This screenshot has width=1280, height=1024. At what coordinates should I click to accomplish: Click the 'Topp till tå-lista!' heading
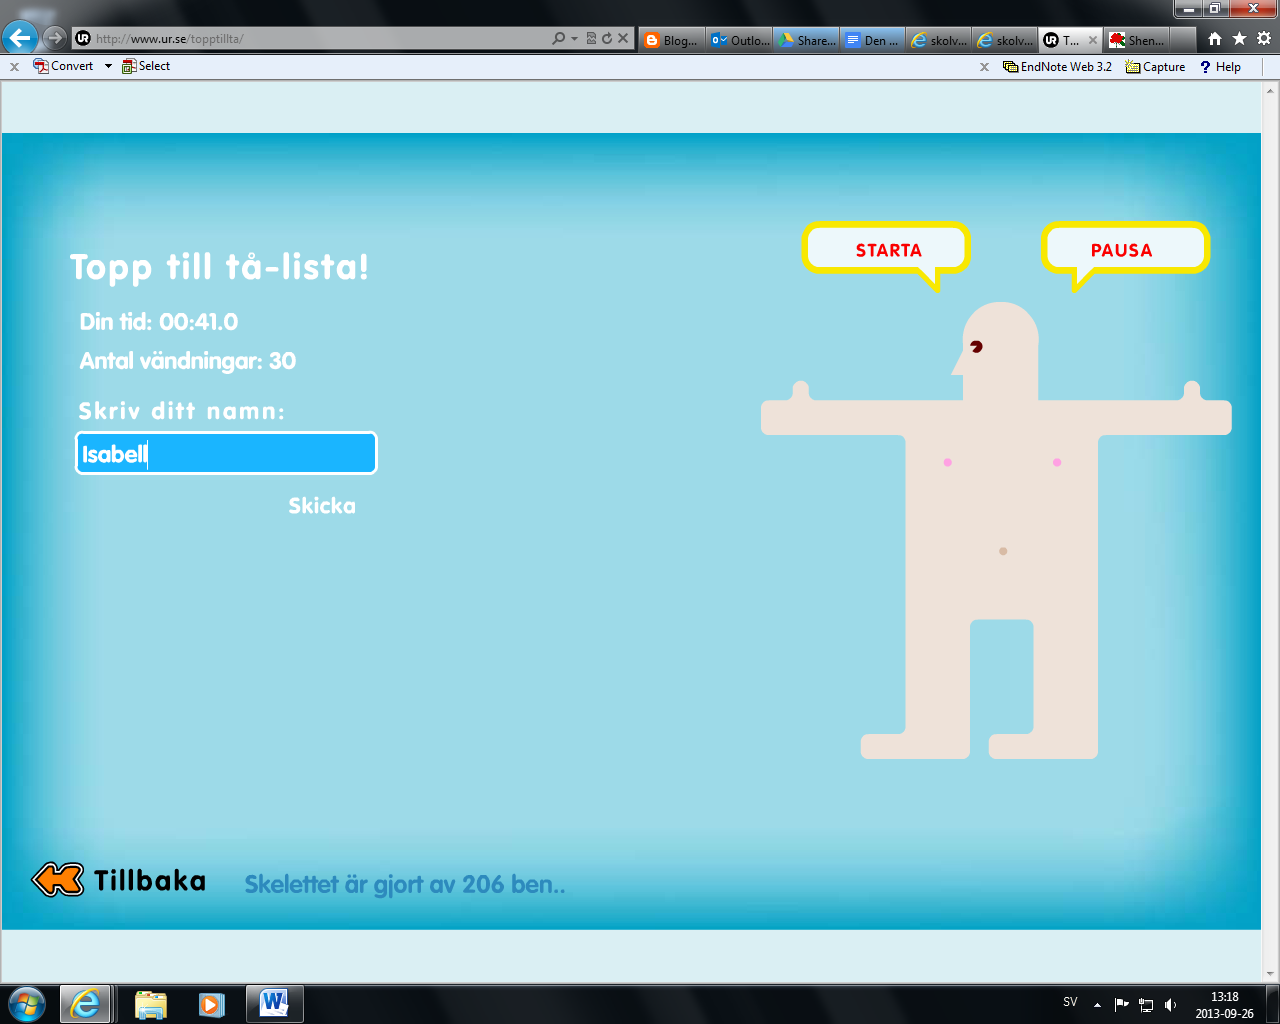coord(219,267)
